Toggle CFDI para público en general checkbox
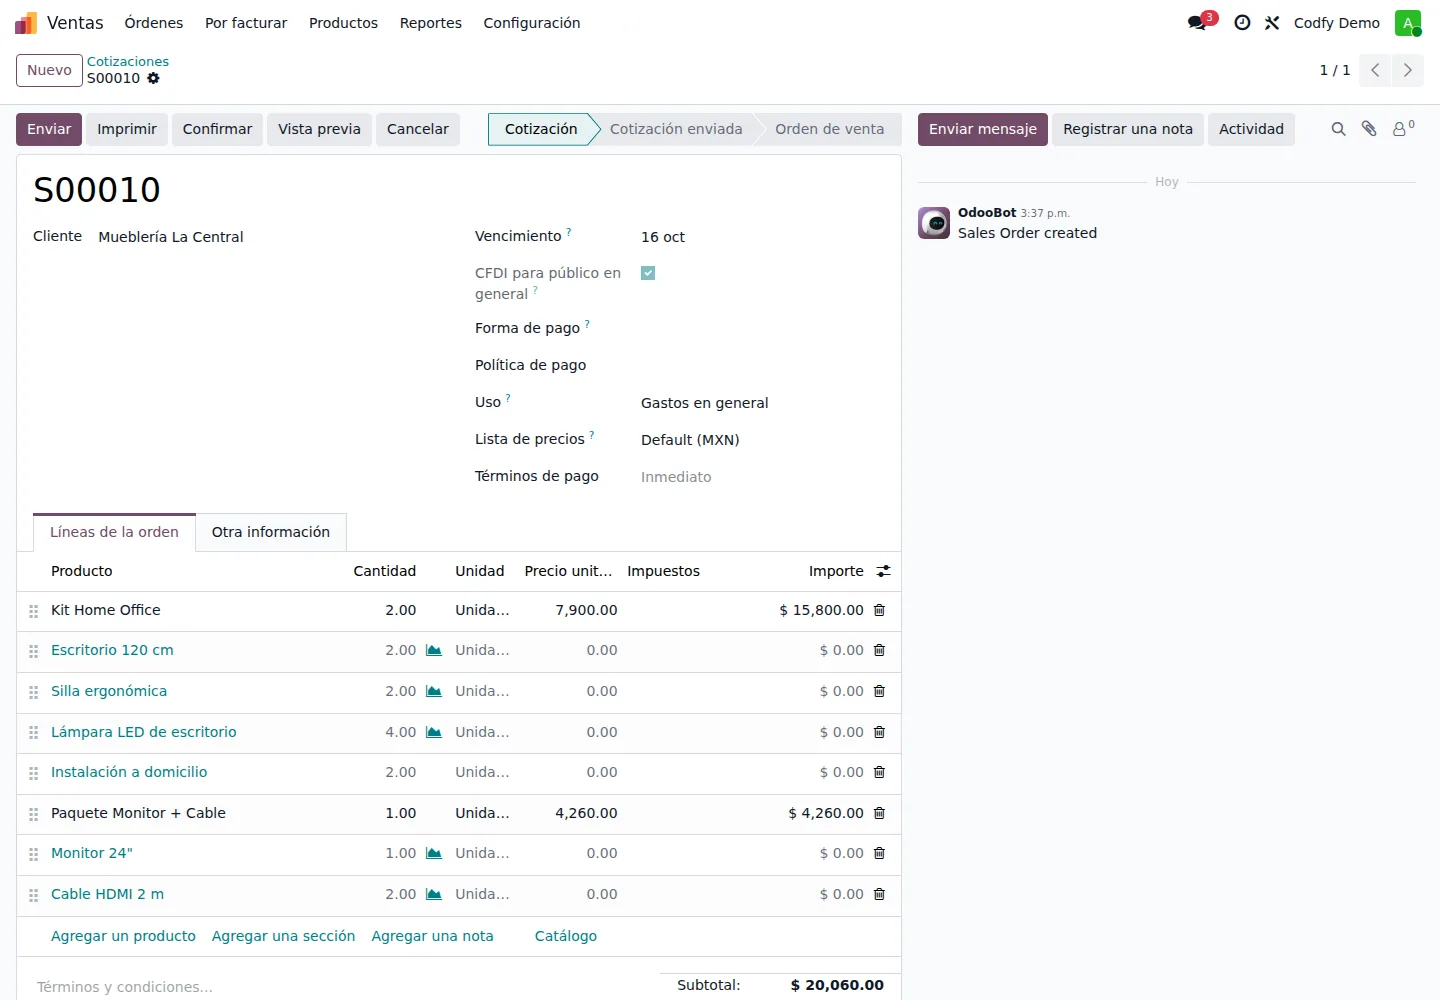Viewport: 1440px width, 1000px height. [648, 273]
